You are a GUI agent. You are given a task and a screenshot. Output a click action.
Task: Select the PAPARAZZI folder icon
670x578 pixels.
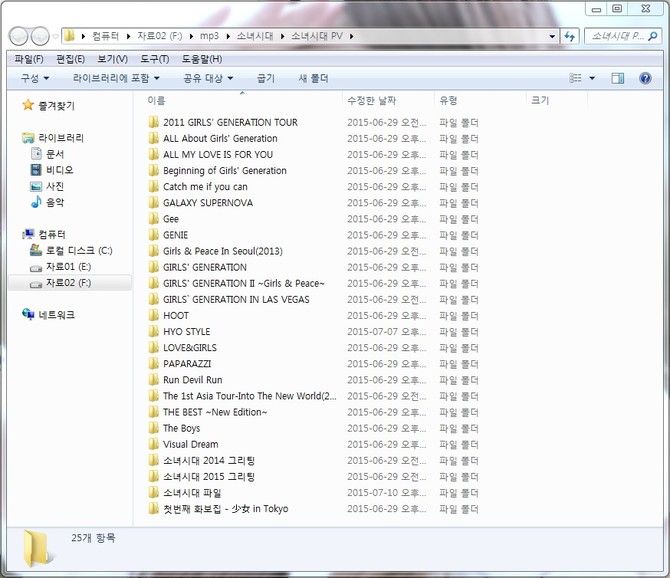click(153, 364)
